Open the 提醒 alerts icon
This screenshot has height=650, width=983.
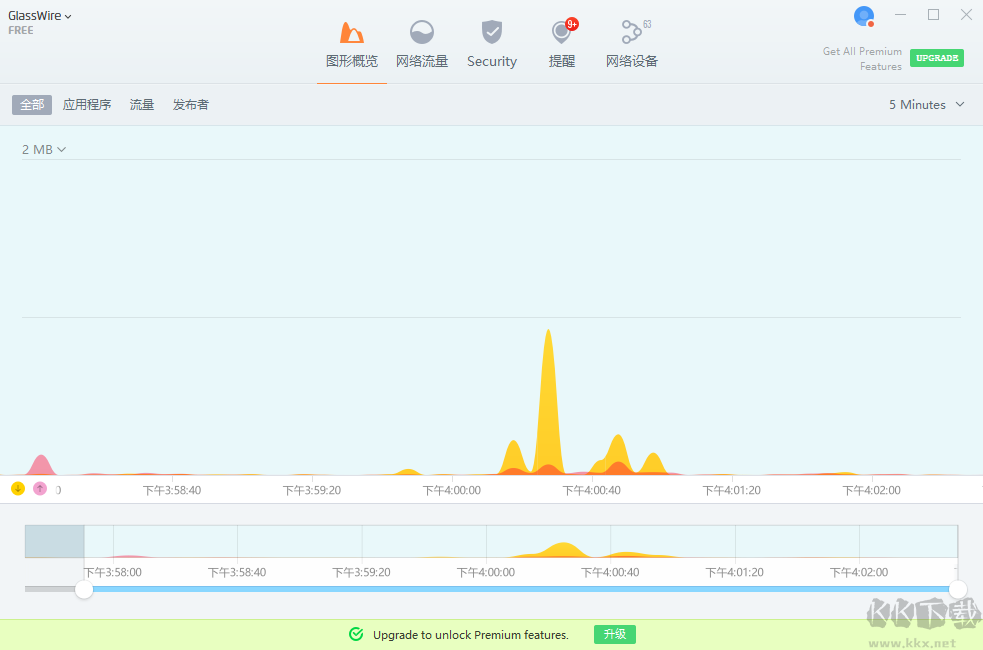[x=562, y=33]
